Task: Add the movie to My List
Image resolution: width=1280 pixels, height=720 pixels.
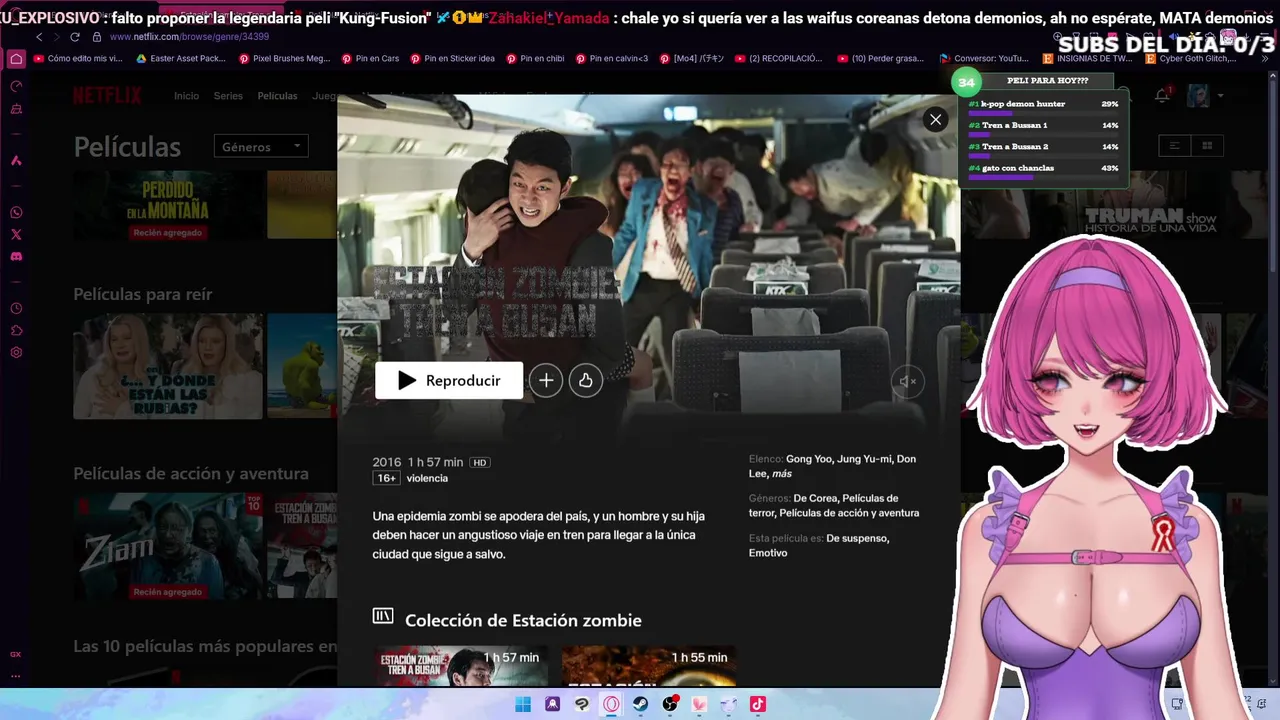Action: (546, 380)
